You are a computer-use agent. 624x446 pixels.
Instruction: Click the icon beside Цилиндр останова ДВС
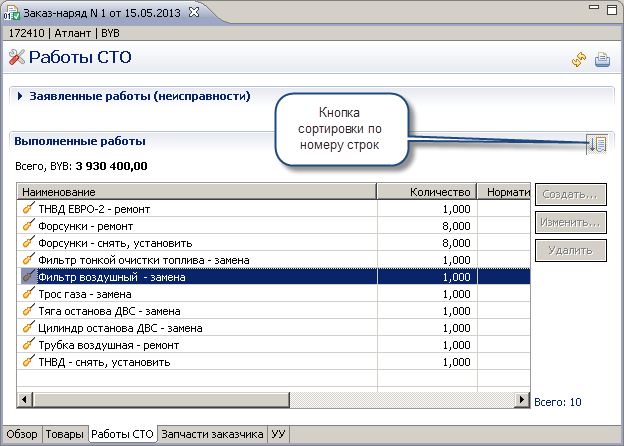tap(28, 328)
